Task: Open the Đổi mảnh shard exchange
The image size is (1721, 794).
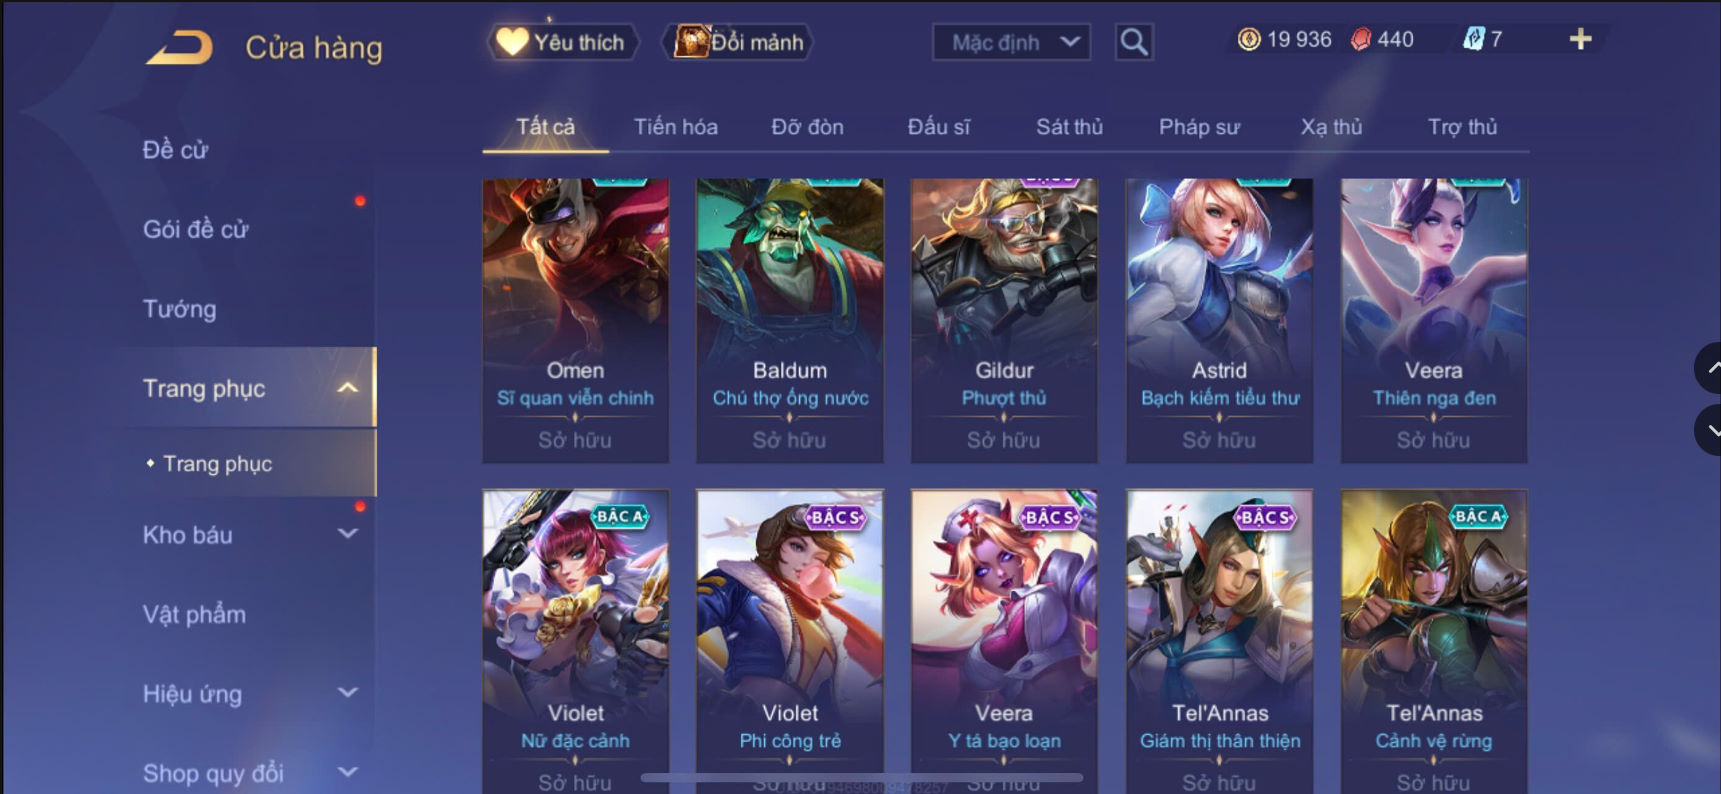Action: 738,42
